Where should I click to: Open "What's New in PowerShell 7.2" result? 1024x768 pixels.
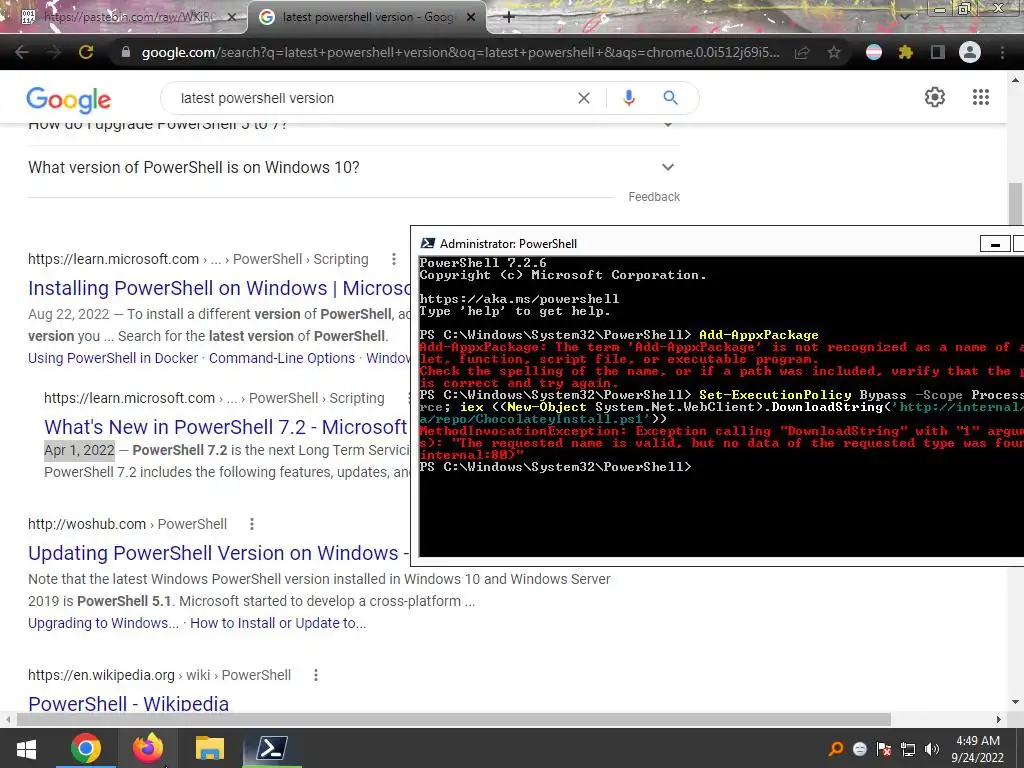[x=226, y=427]
